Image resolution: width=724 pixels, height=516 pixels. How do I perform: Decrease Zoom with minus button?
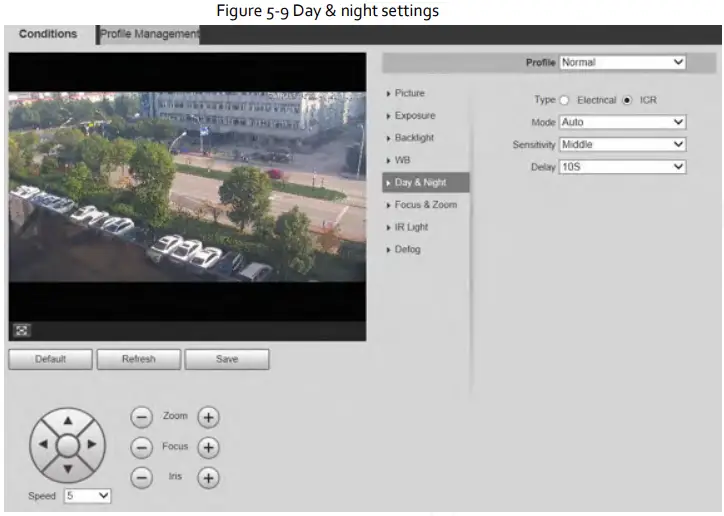(141, 417)
